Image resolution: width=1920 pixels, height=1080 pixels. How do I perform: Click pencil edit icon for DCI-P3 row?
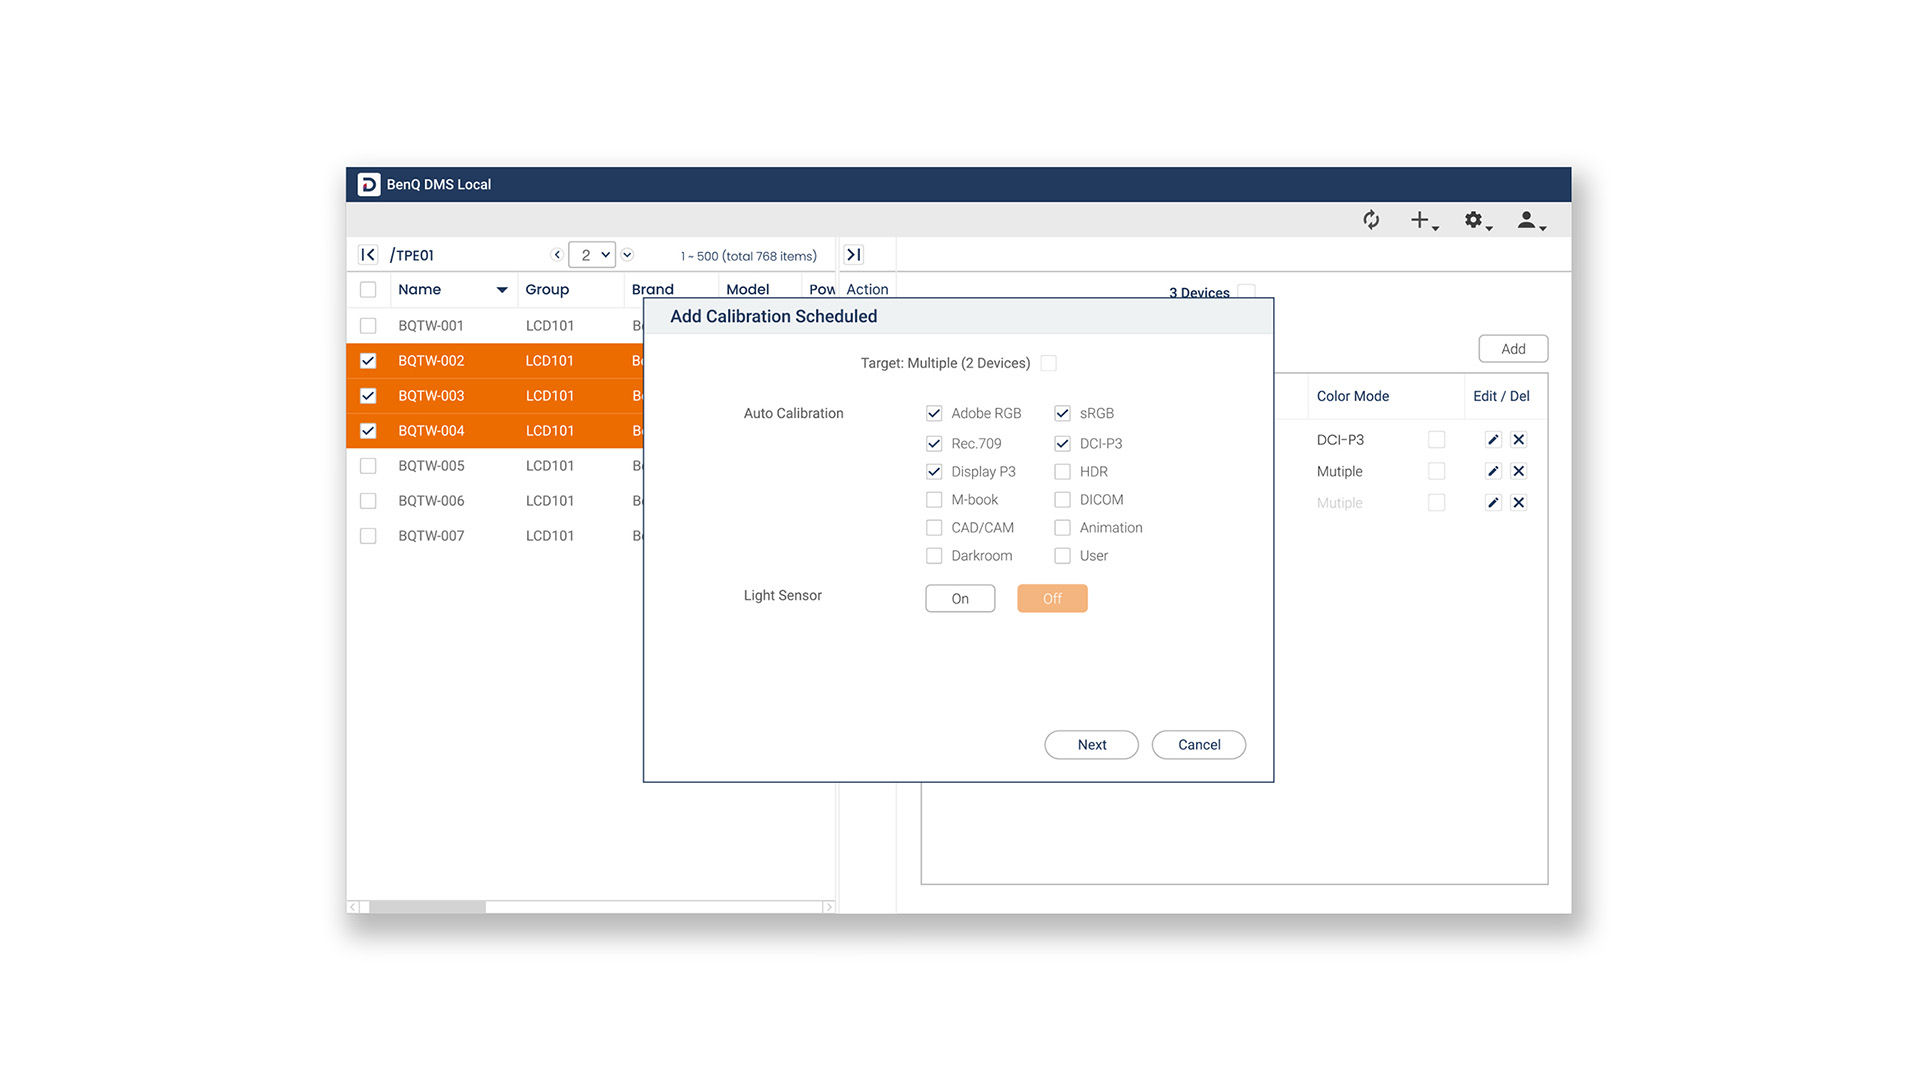tap(1493, 440)
